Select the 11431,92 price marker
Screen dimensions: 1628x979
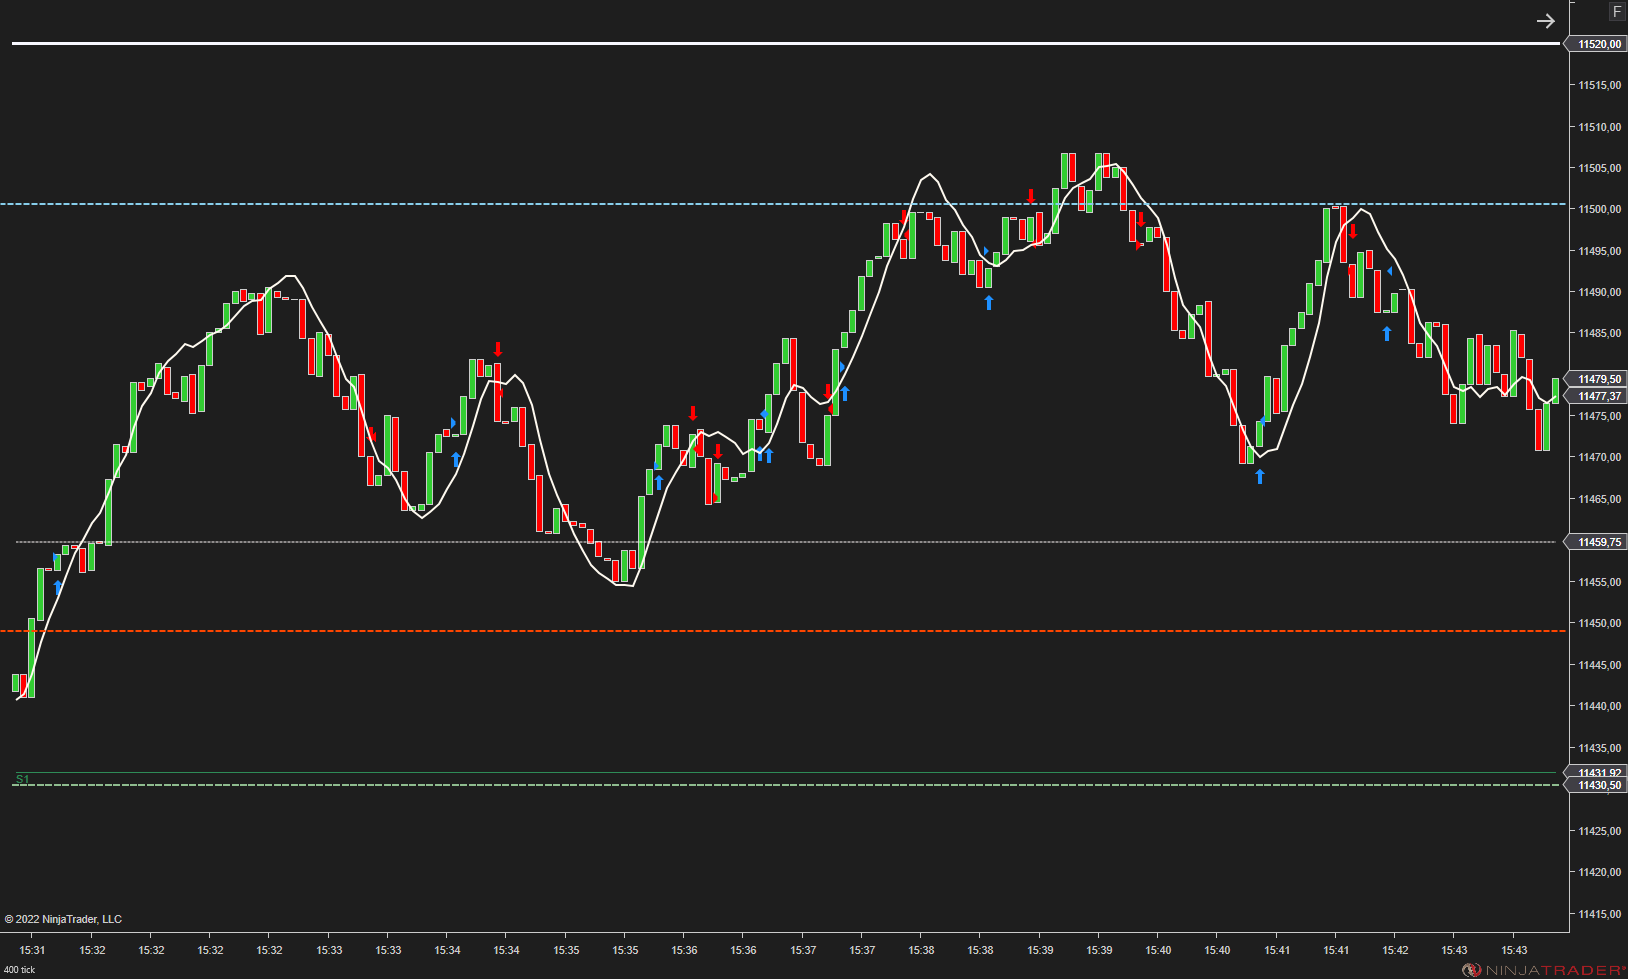pos(1597,773)
